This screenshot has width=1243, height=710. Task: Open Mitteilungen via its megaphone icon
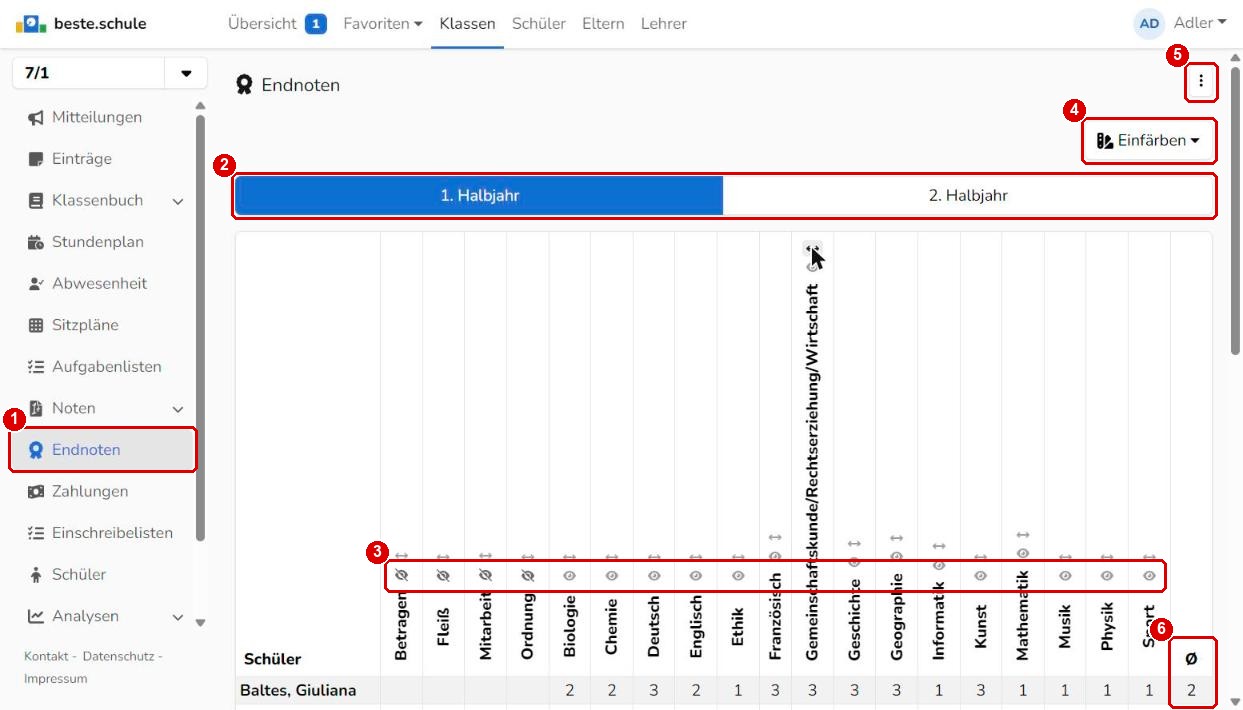click(x=36, y=118)
